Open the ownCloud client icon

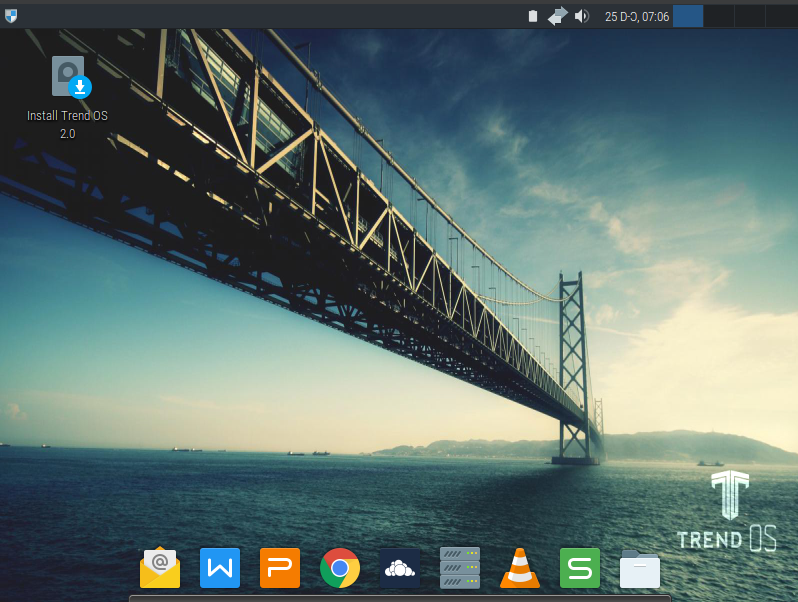click(400, 568)
